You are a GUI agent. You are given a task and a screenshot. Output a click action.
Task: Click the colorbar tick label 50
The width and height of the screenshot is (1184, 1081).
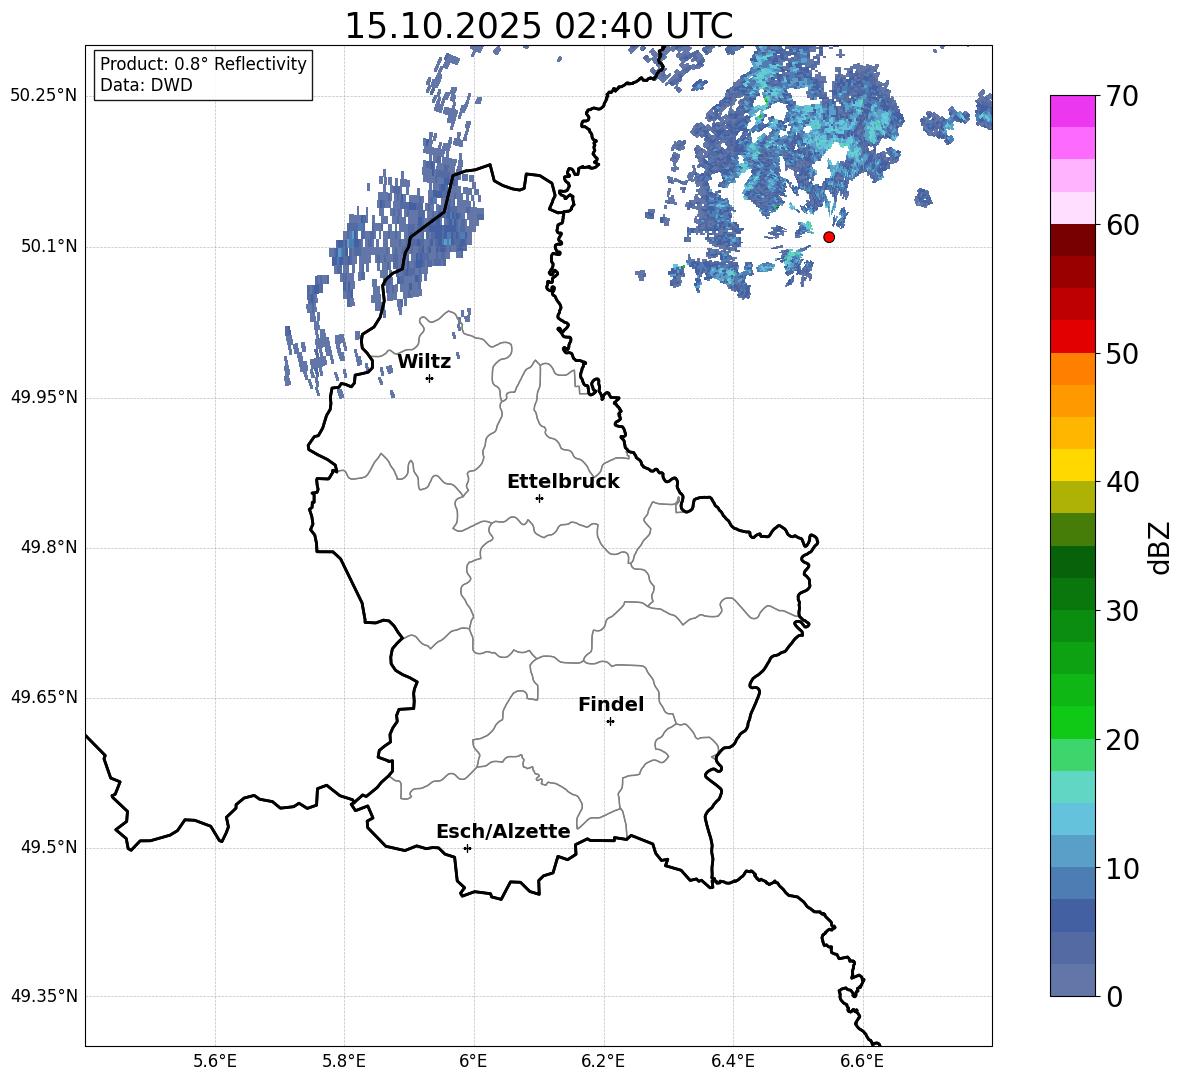click(1122, 354)
